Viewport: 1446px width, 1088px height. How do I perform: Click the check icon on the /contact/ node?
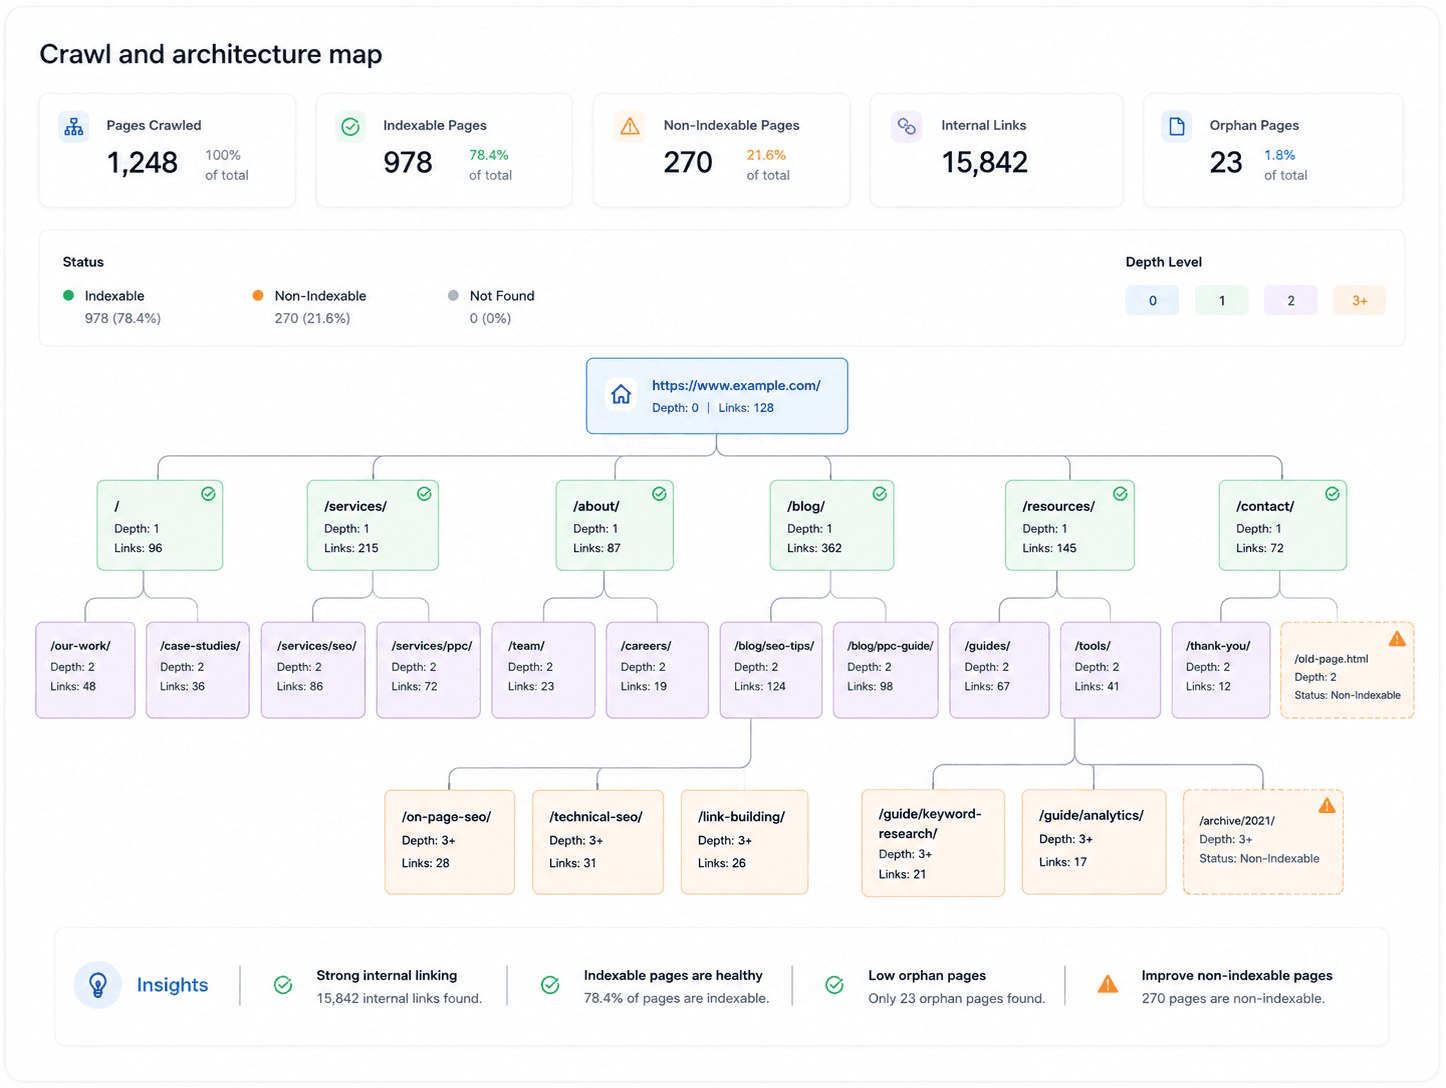click(x=1332, y=494)
